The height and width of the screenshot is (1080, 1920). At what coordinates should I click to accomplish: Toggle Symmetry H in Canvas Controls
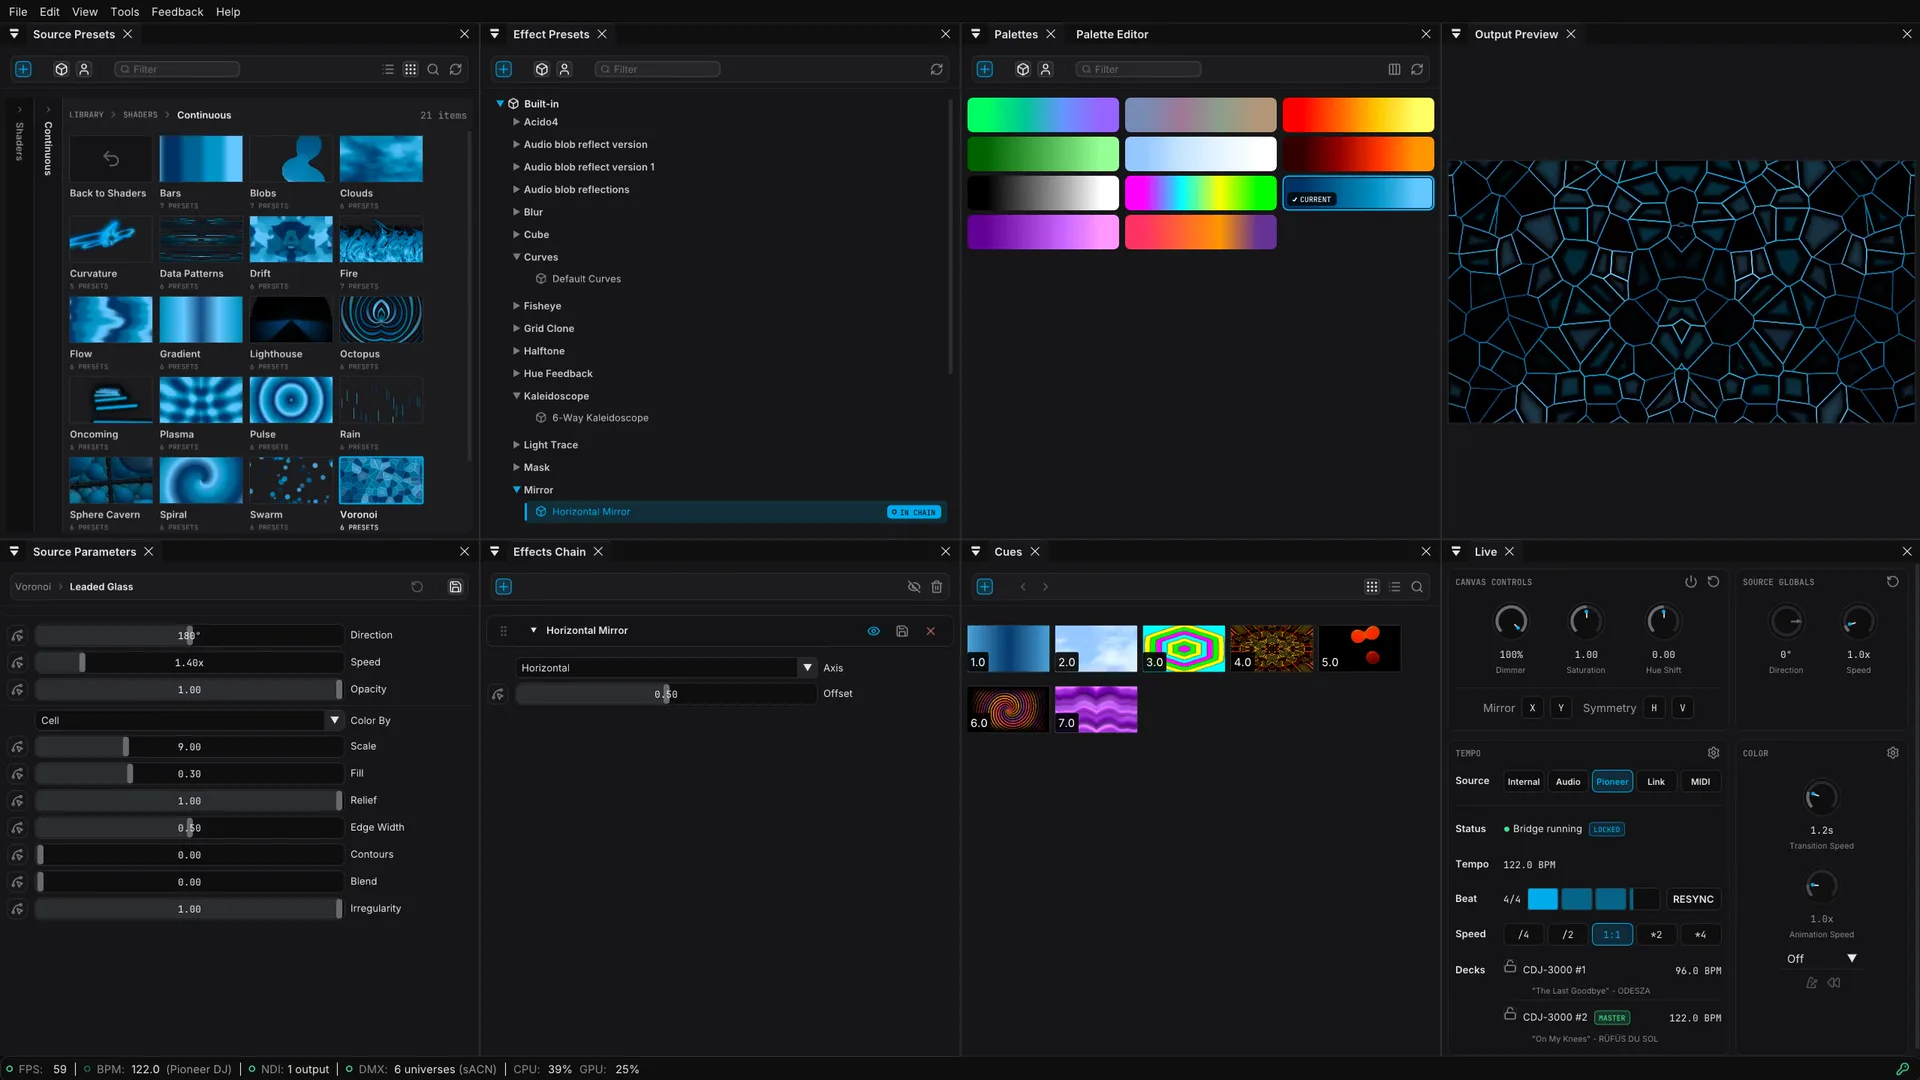coord(1654,708)
